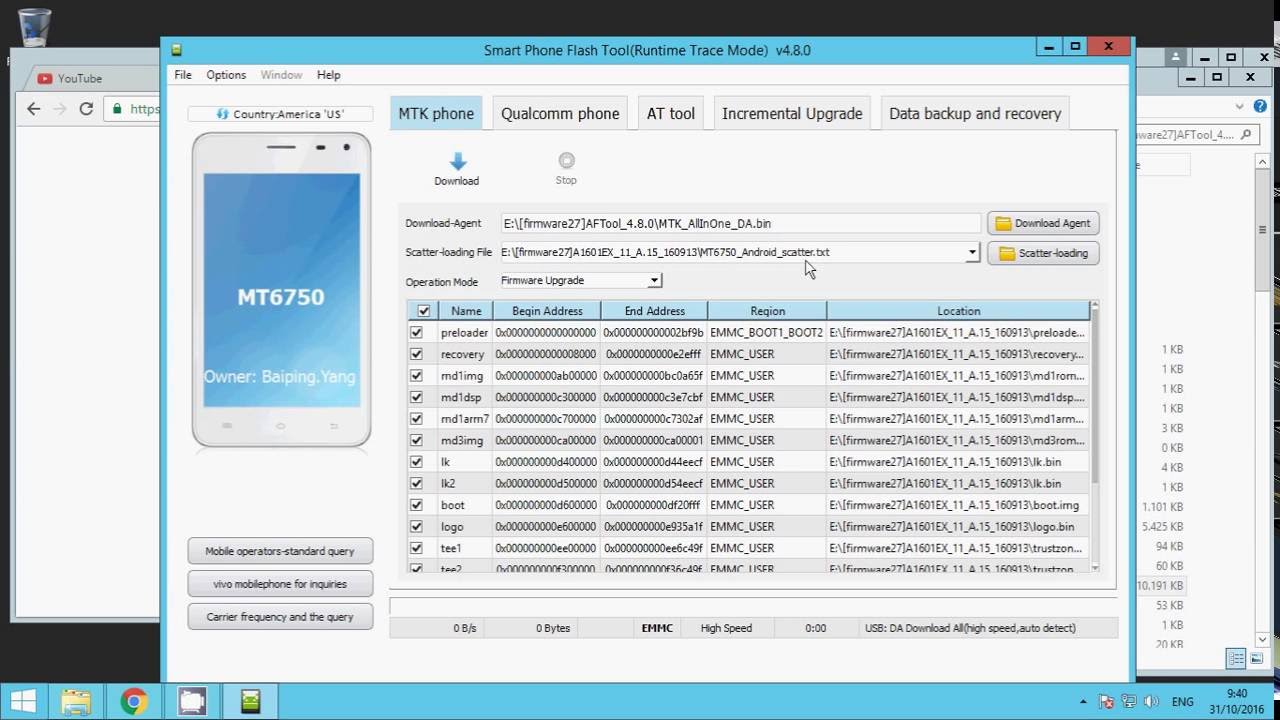Click the security flag icon in tray
Viewport: 1280px width, 720px height.
point(1107,702)
